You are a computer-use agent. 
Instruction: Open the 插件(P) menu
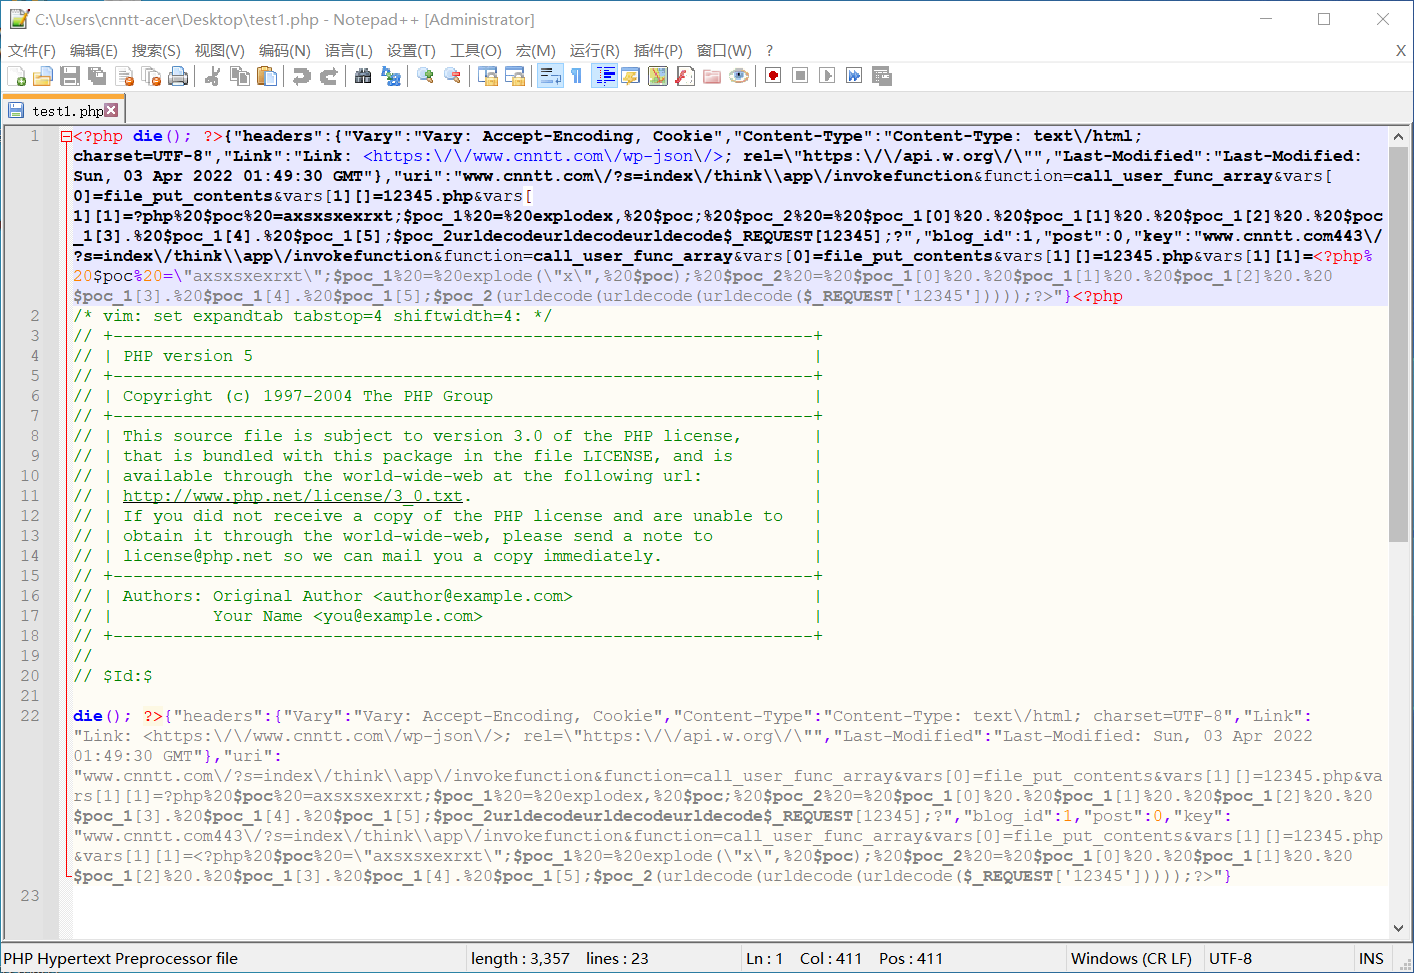tap(658, 50)
